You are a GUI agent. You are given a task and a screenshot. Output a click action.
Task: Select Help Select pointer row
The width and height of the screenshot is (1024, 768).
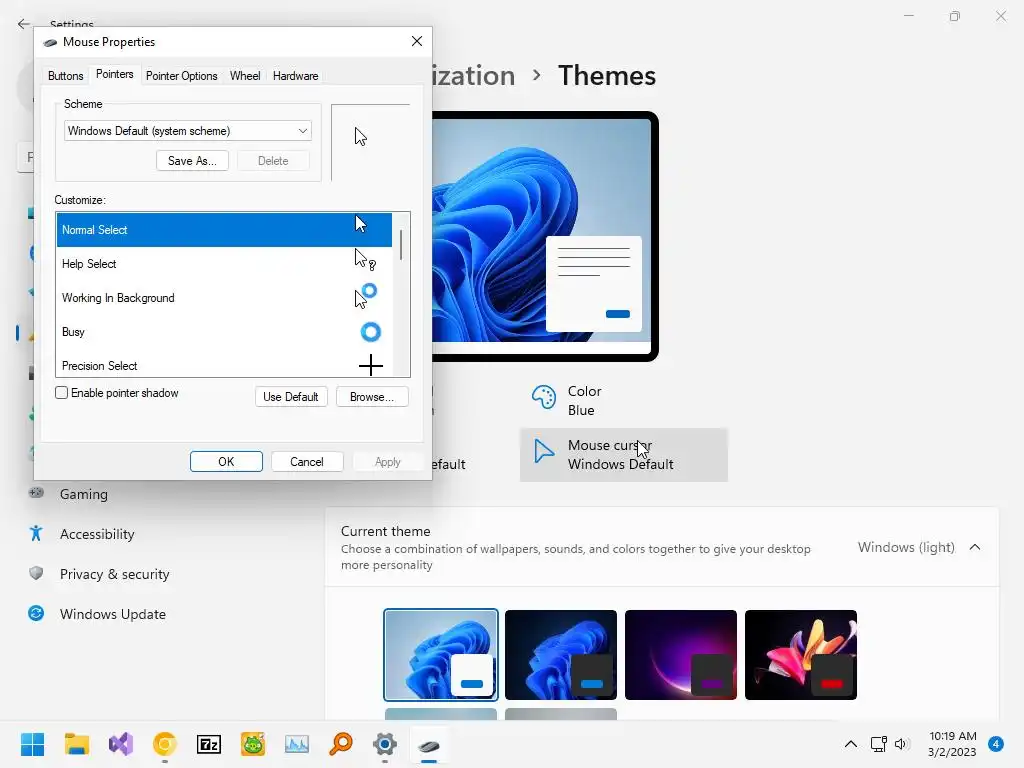tap(224, 264)
